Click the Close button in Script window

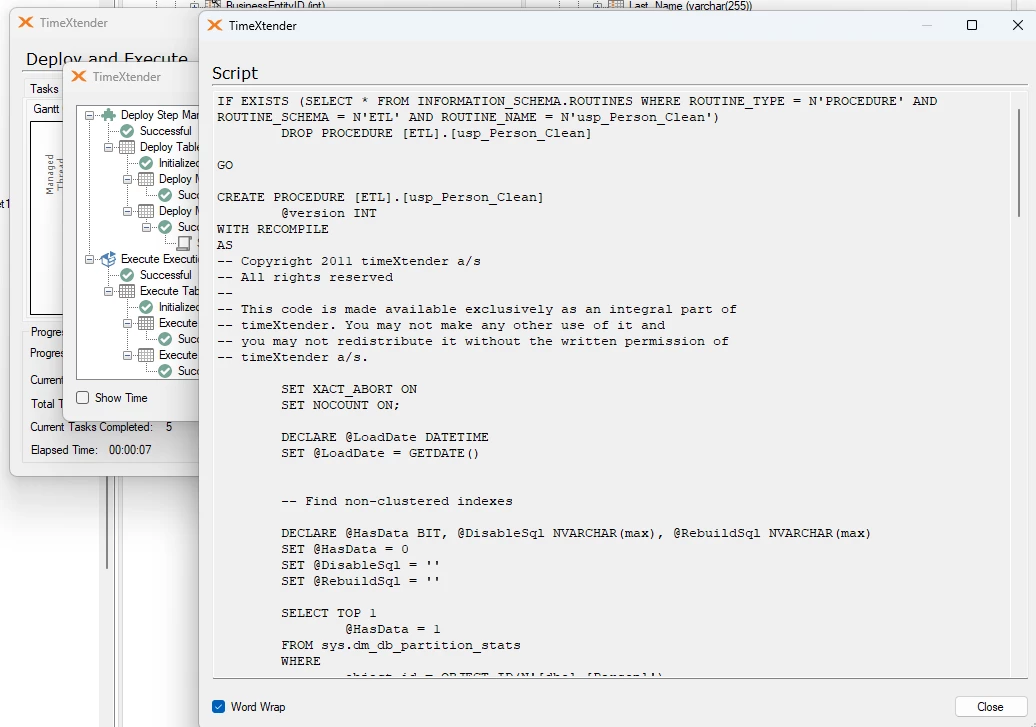click(990, 707)
